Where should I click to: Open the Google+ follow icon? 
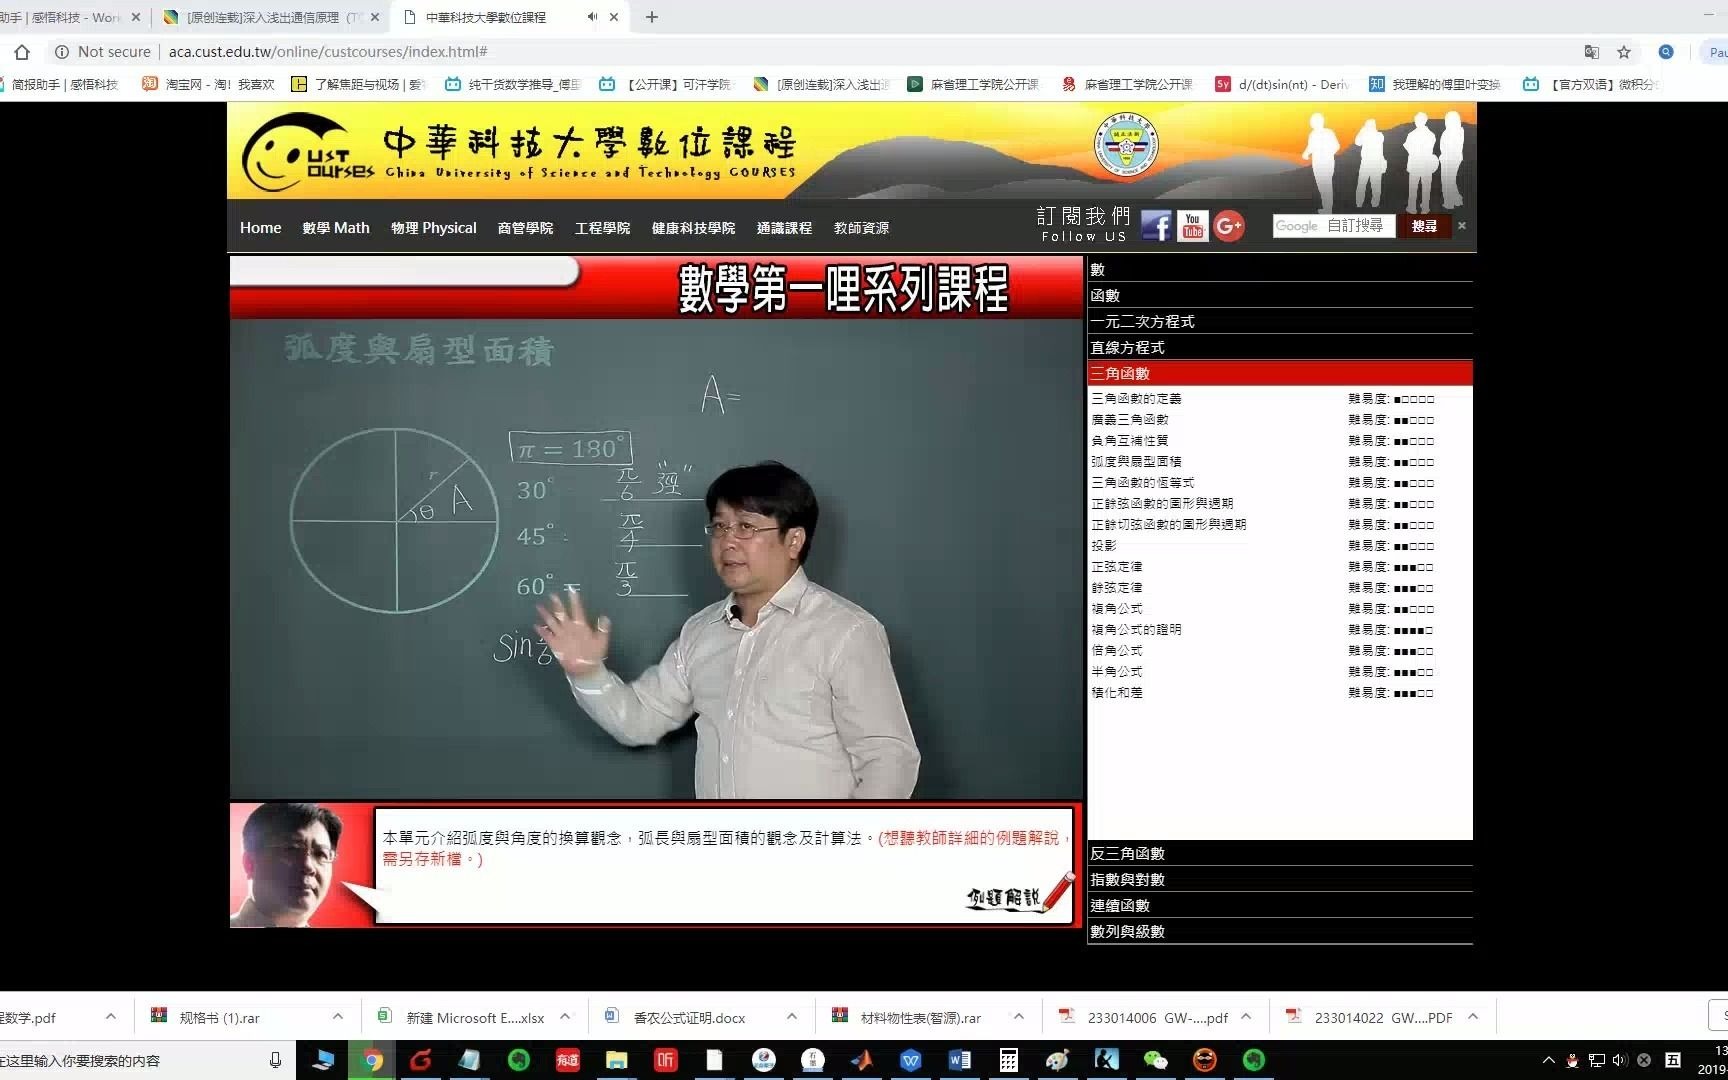(1229, 226)
